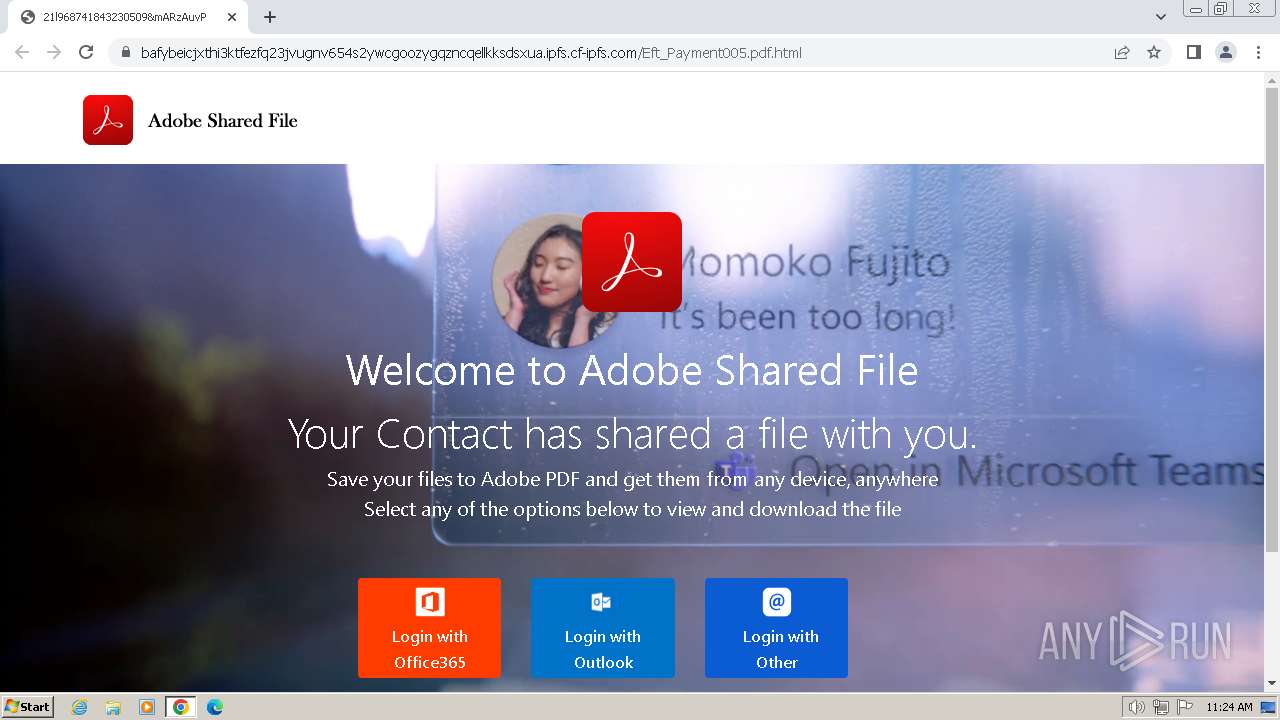Click Login with Office365 button

pos(430,628)
